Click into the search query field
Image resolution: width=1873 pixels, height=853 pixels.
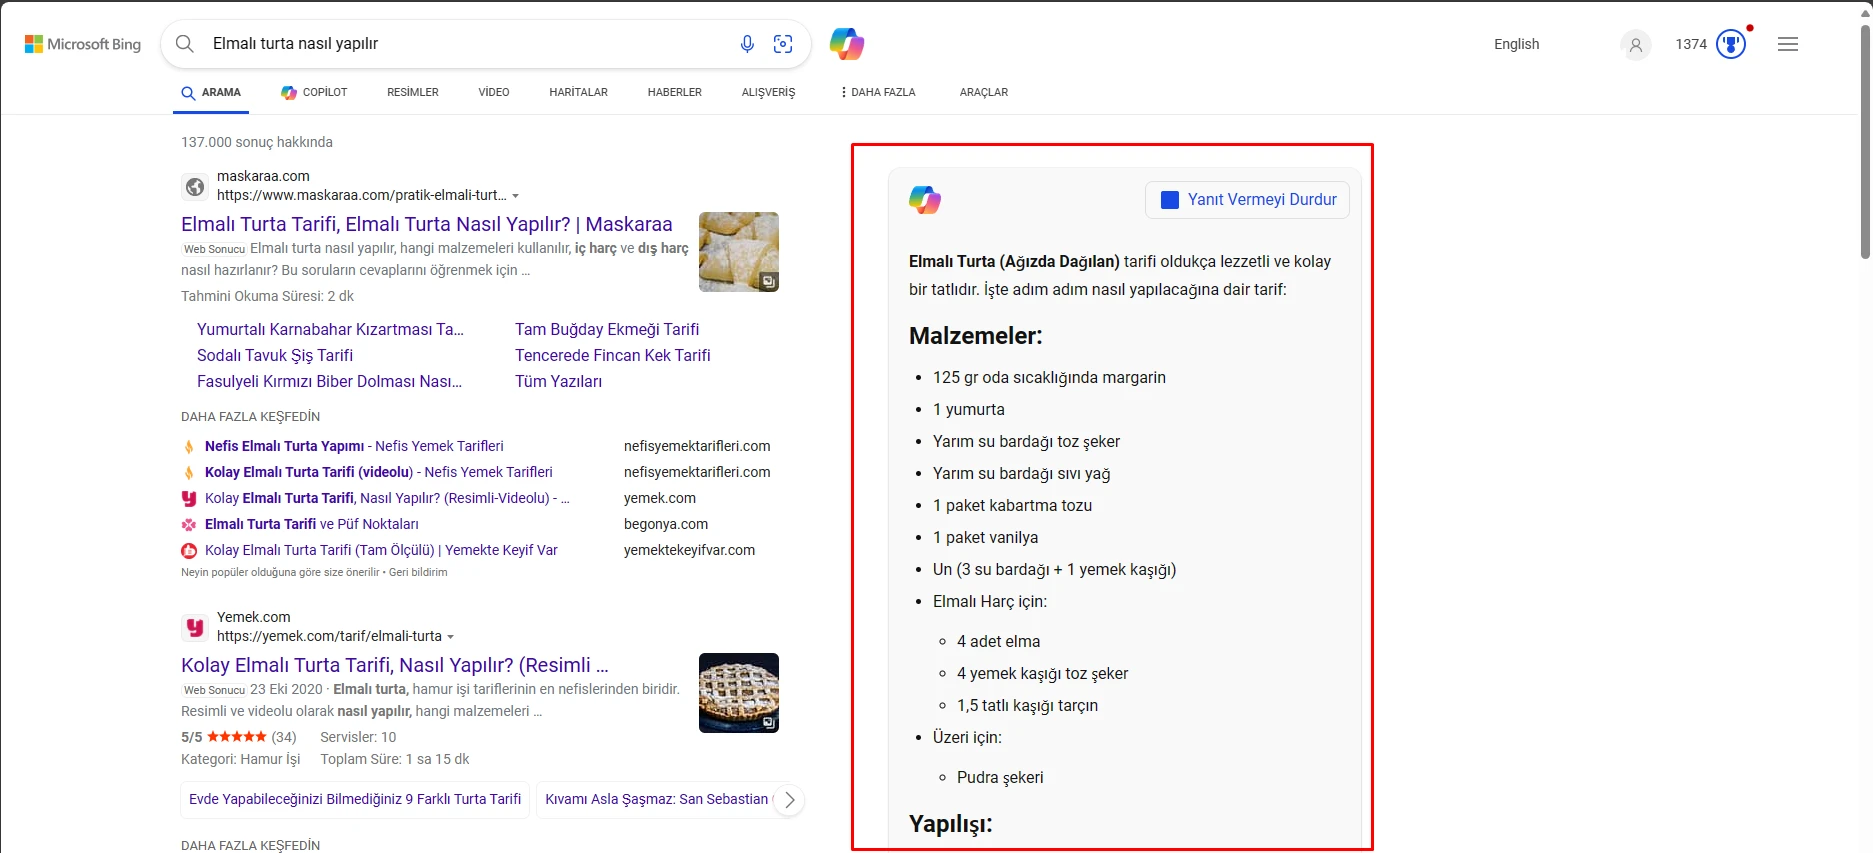(460, 44)
